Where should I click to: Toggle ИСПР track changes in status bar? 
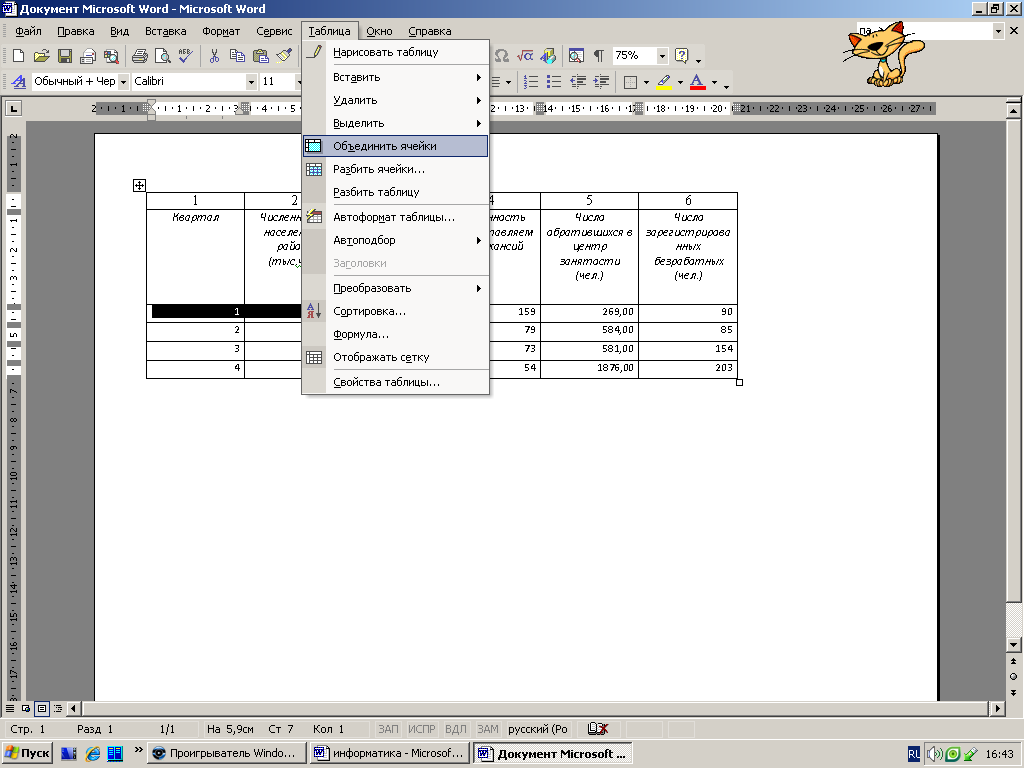pyautogui.click(x=422, y=730)
